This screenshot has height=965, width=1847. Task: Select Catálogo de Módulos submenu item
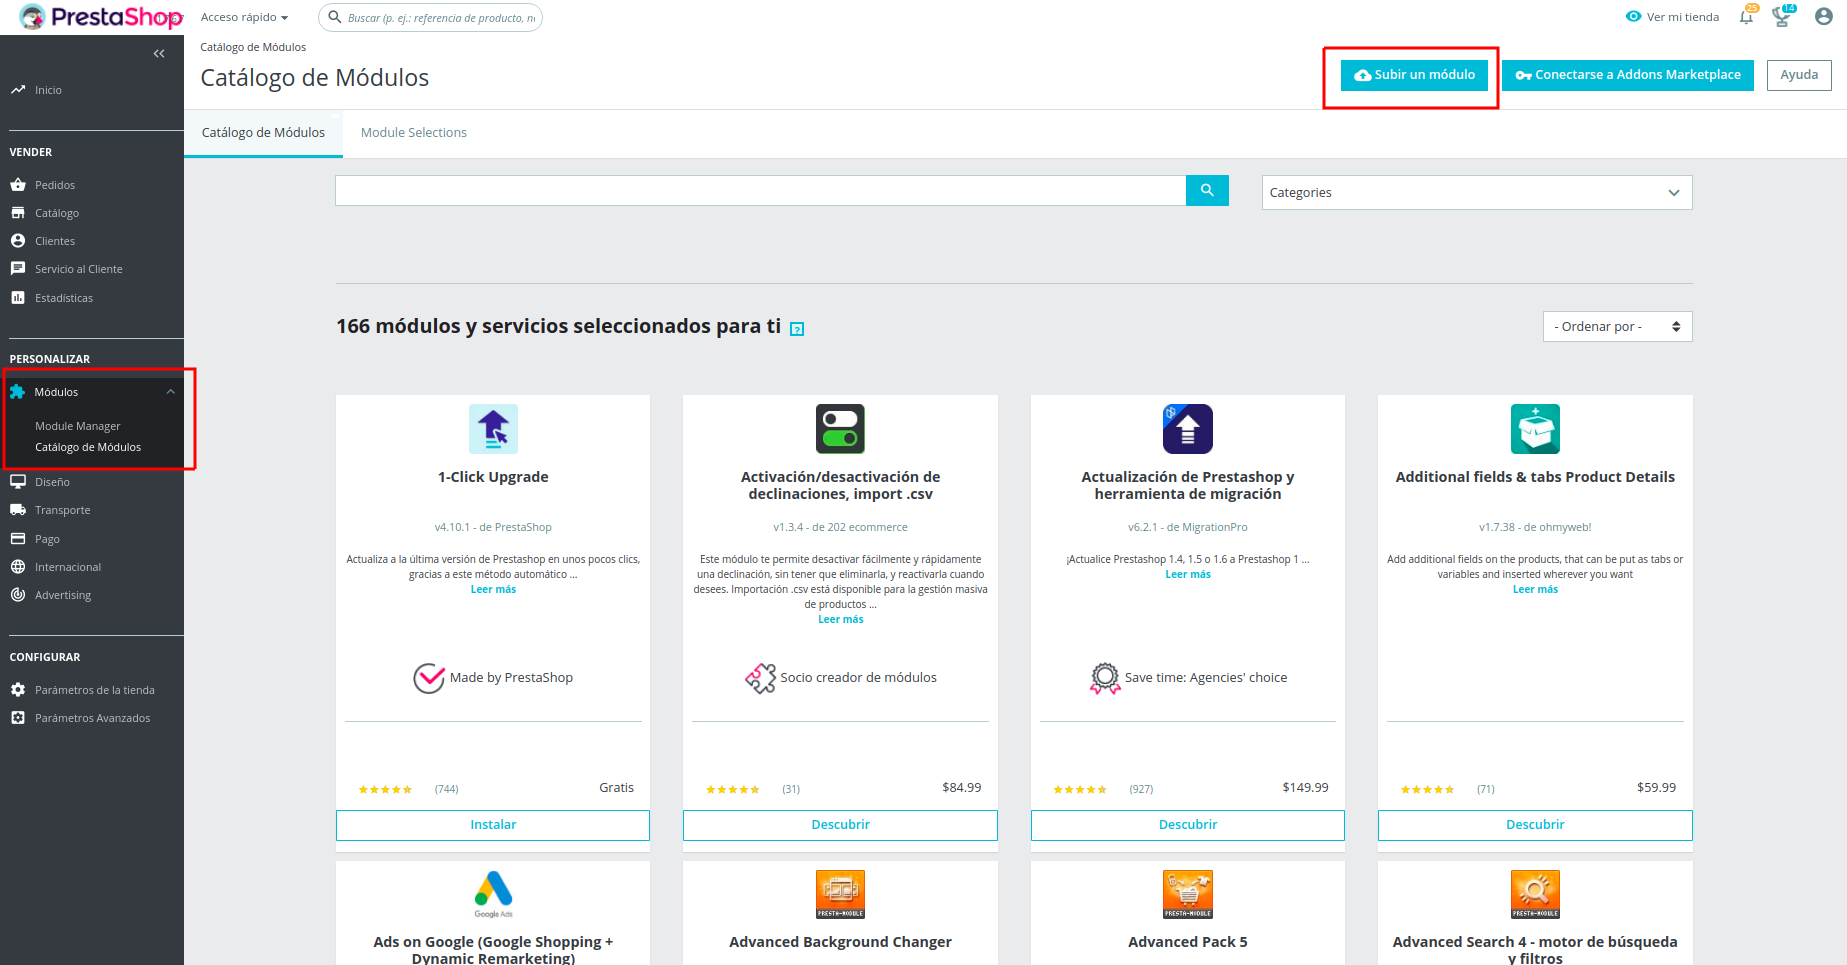88,447
